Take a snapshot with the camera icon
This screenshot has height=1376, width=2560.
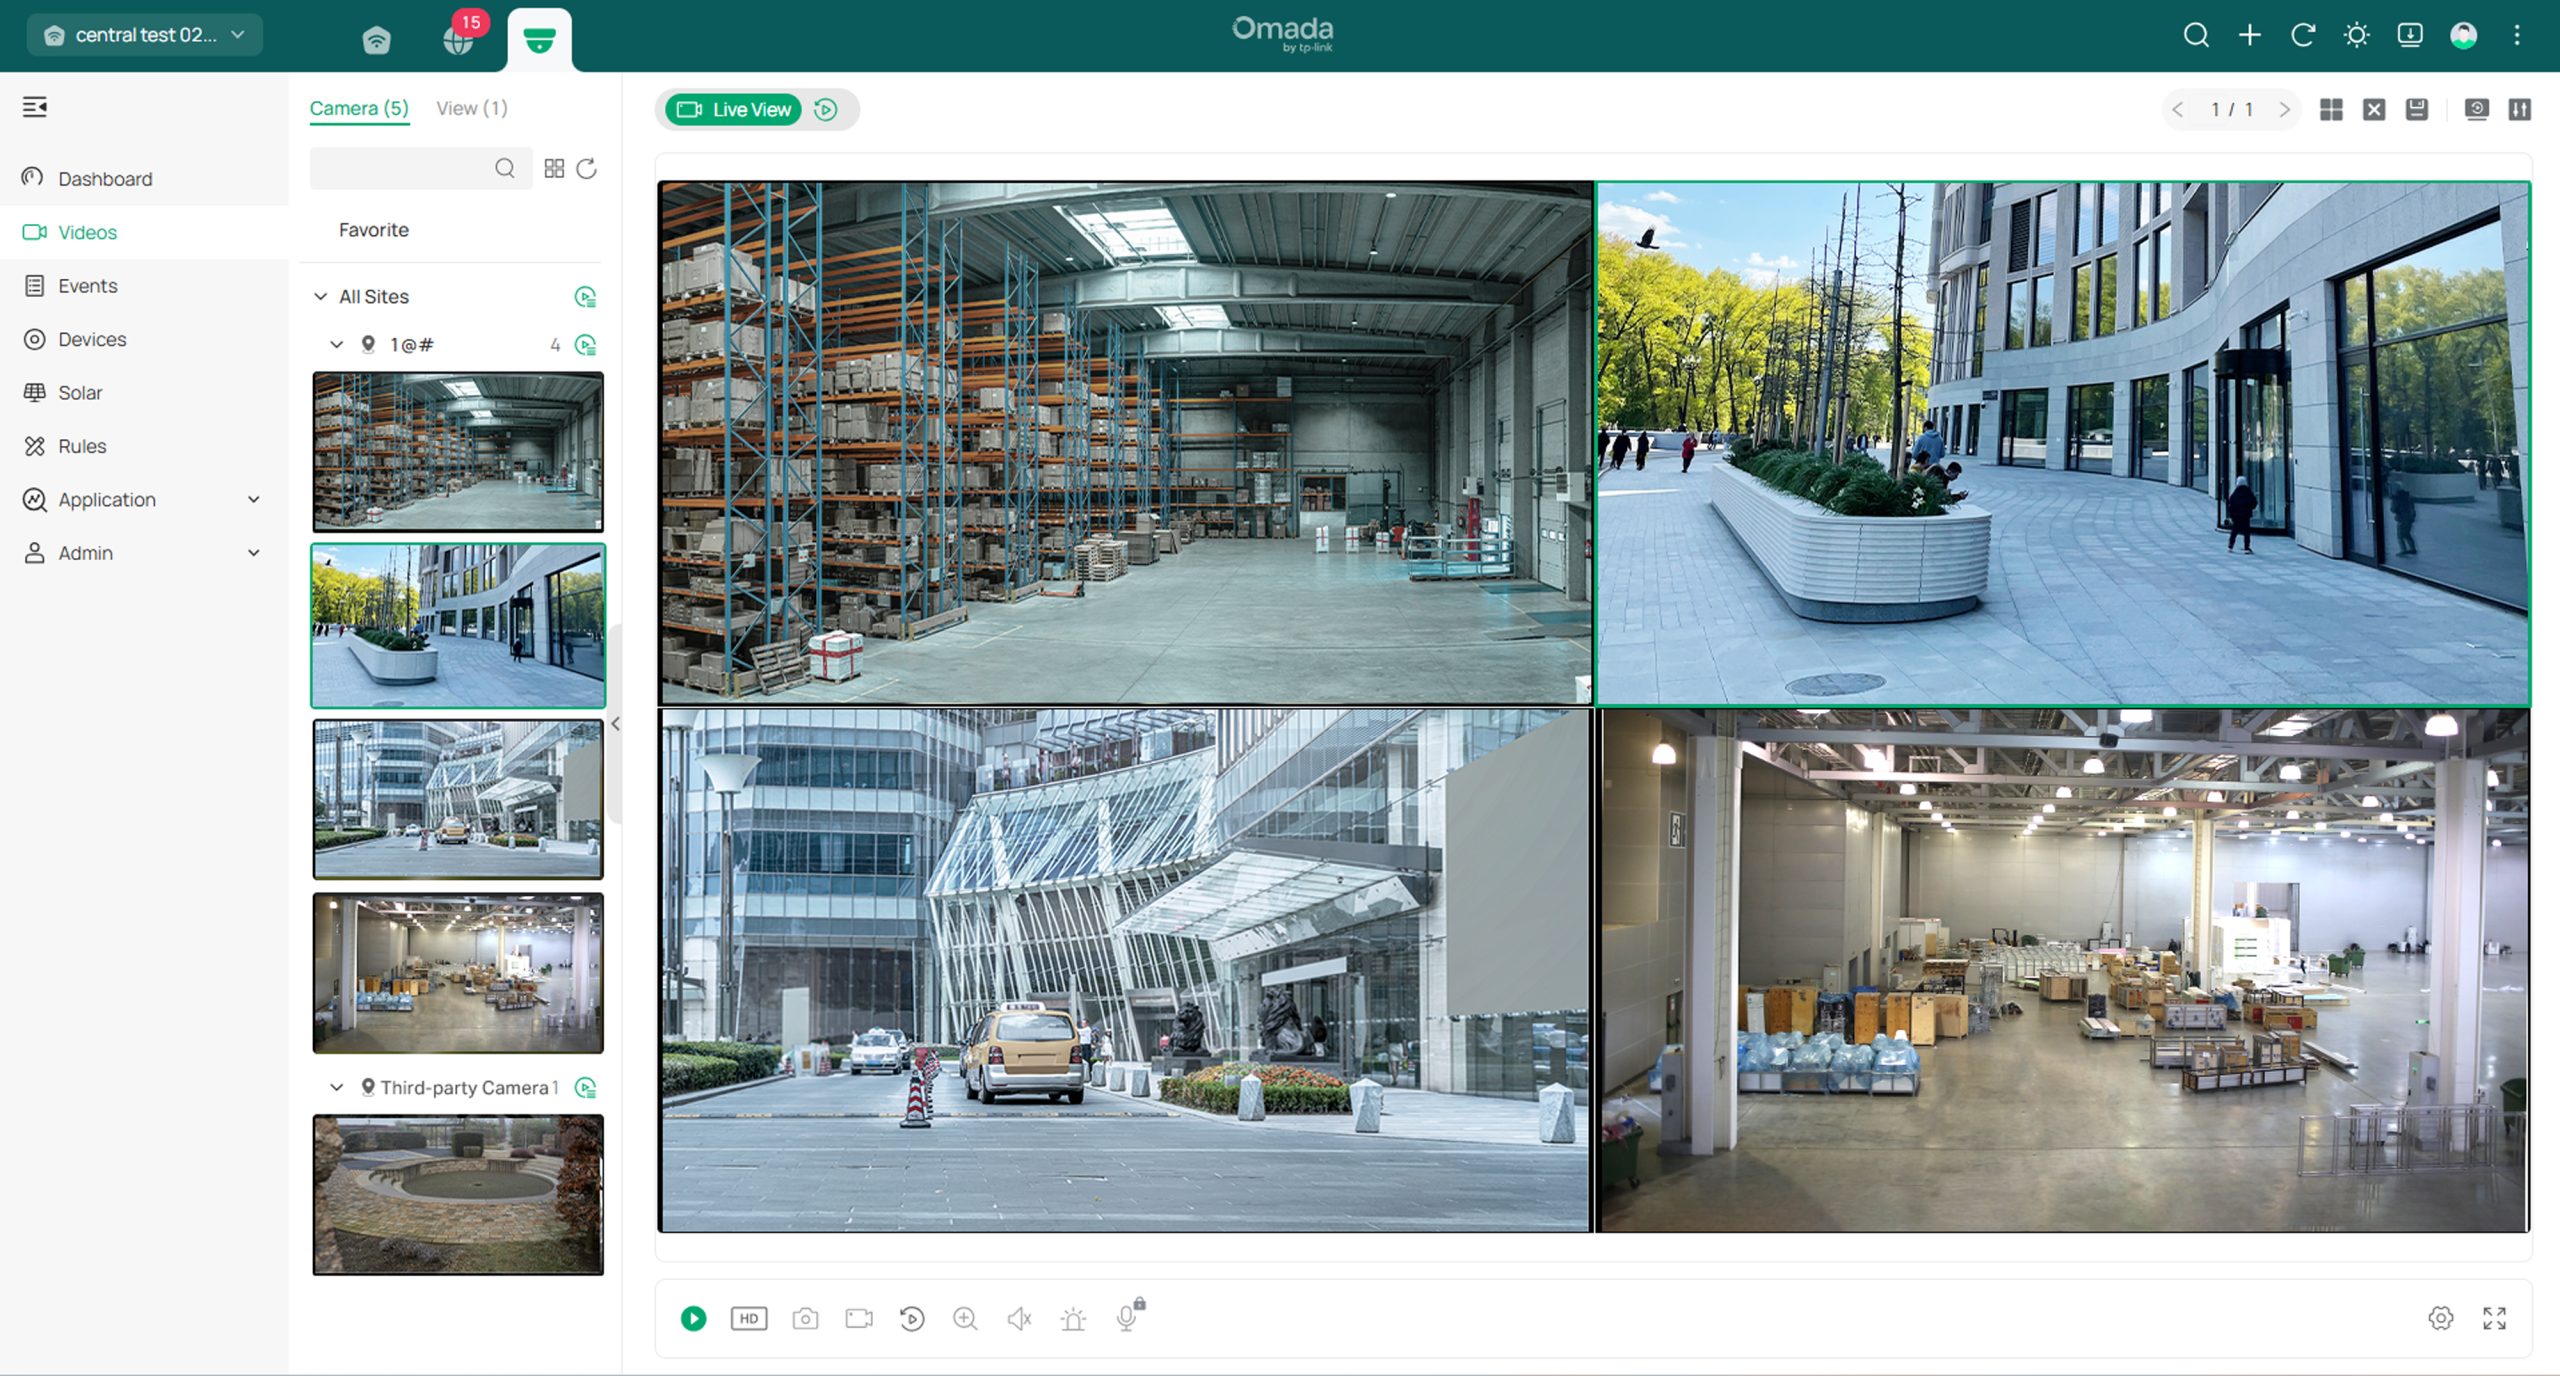tap(805, 1319)
